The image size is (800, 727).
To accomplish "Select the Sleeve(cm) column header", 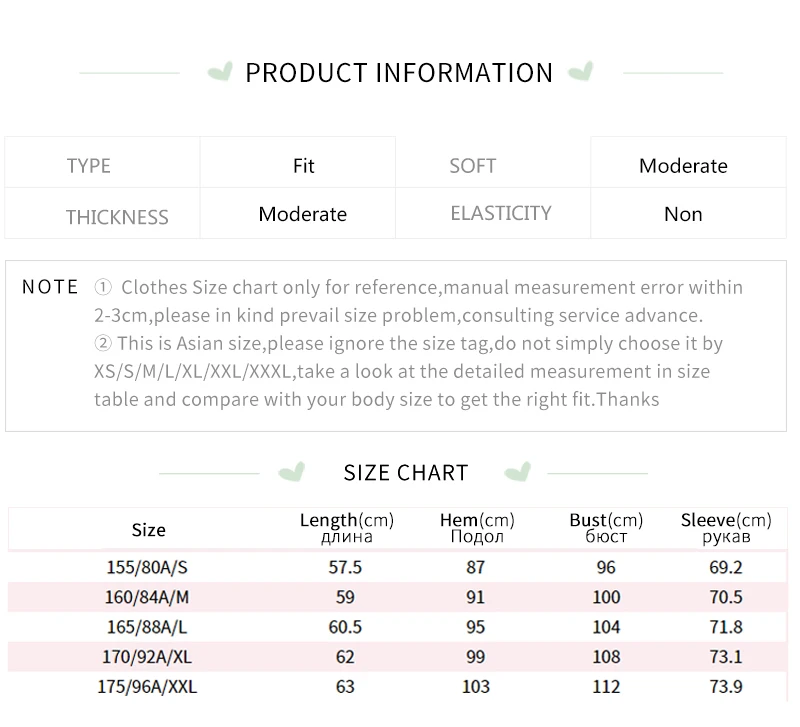I will [726, 528].
